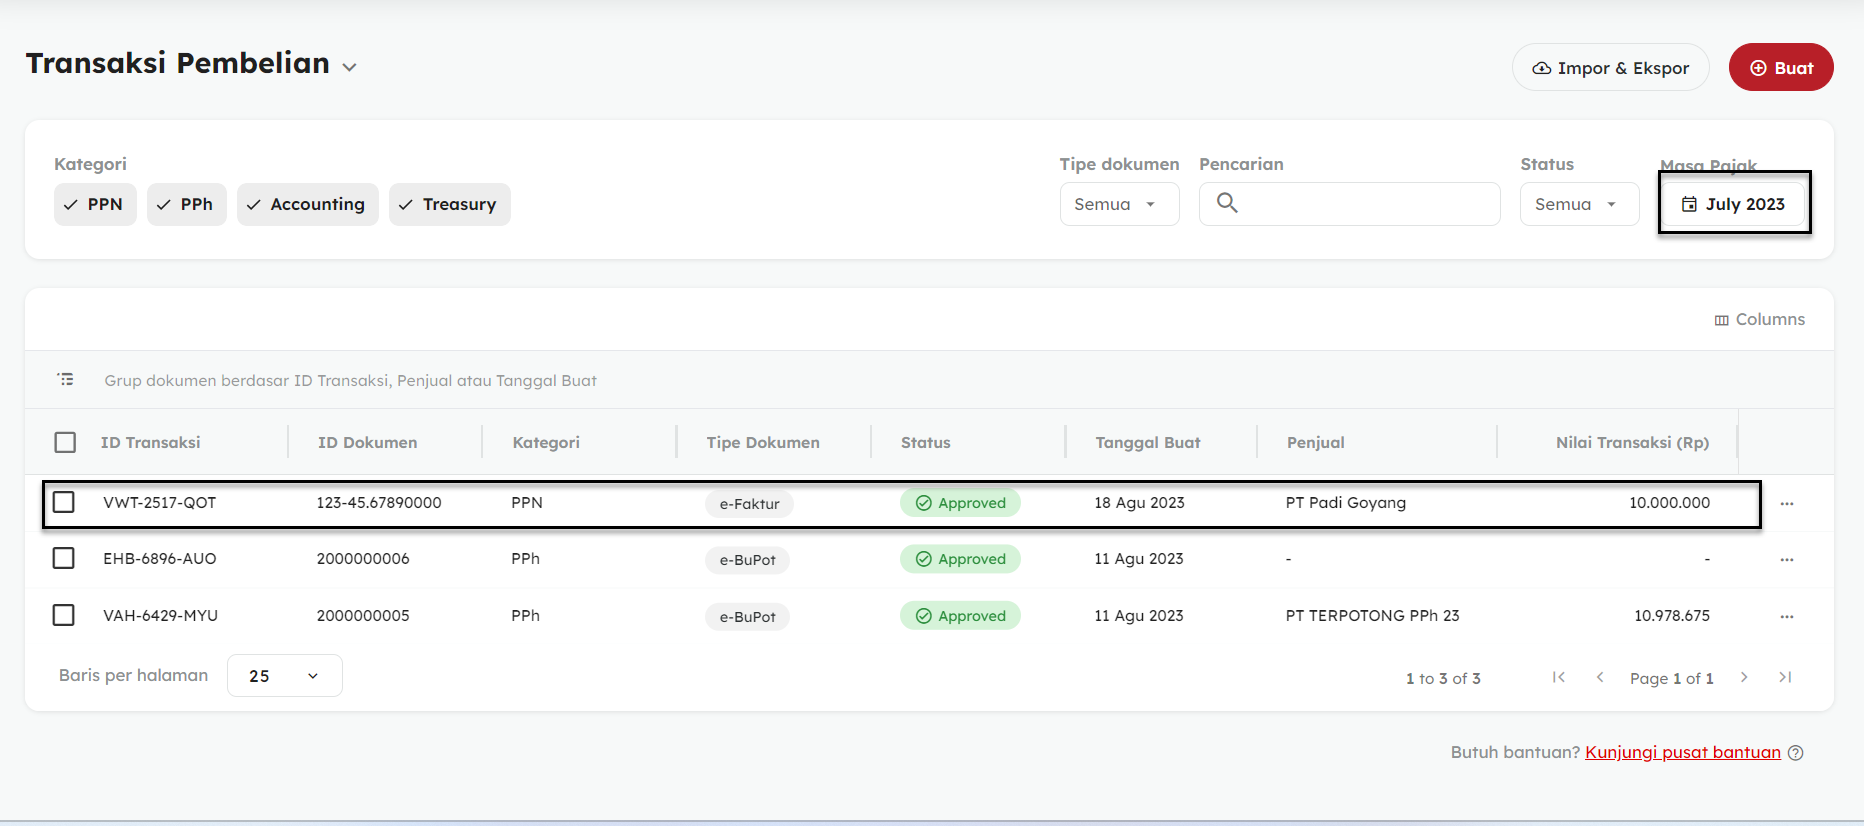
Task: Toggle the Treasury category chip
Action: tap(449, 204)
